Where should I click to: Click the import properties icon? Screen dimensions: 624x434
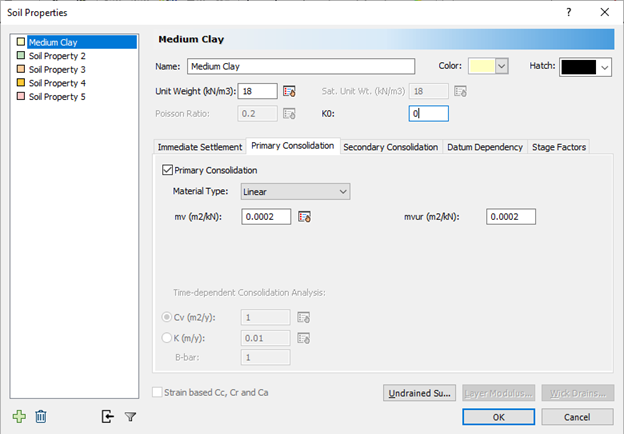[108, 416]
